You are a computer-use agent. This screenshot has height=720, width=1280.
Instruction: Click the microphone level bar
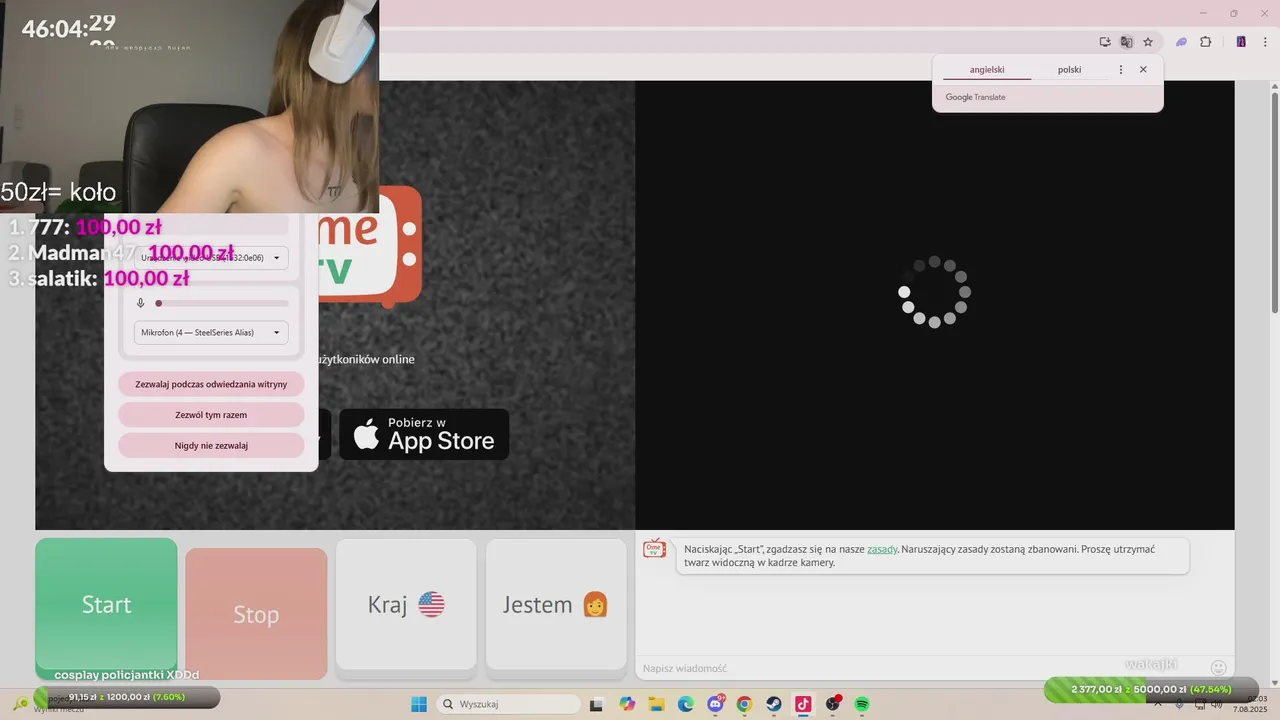[222, 303]
